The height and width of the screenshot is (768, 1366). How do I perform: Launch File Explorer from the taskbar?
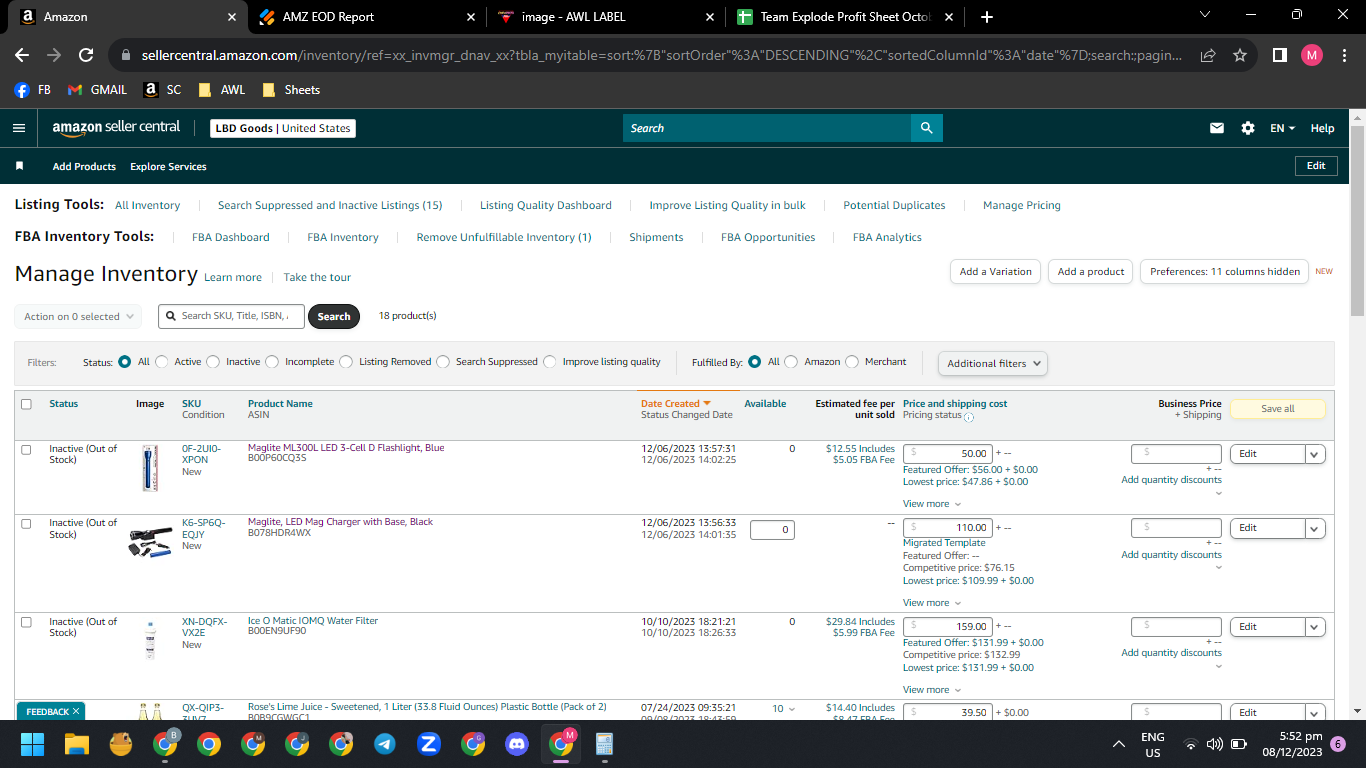pyautogui.click(x=77, y=744)
